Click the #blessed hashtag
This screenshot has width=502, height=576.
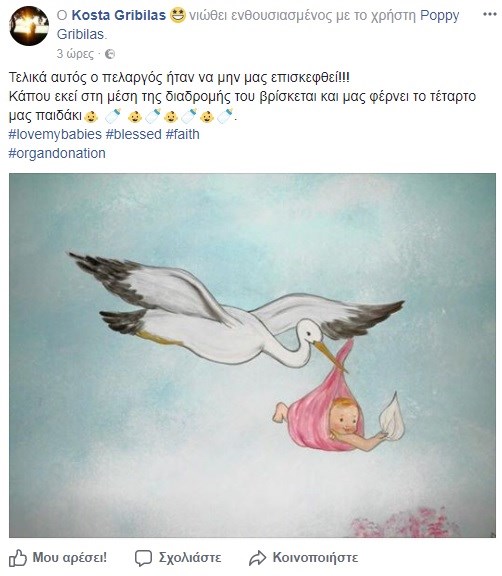[134, 134]
